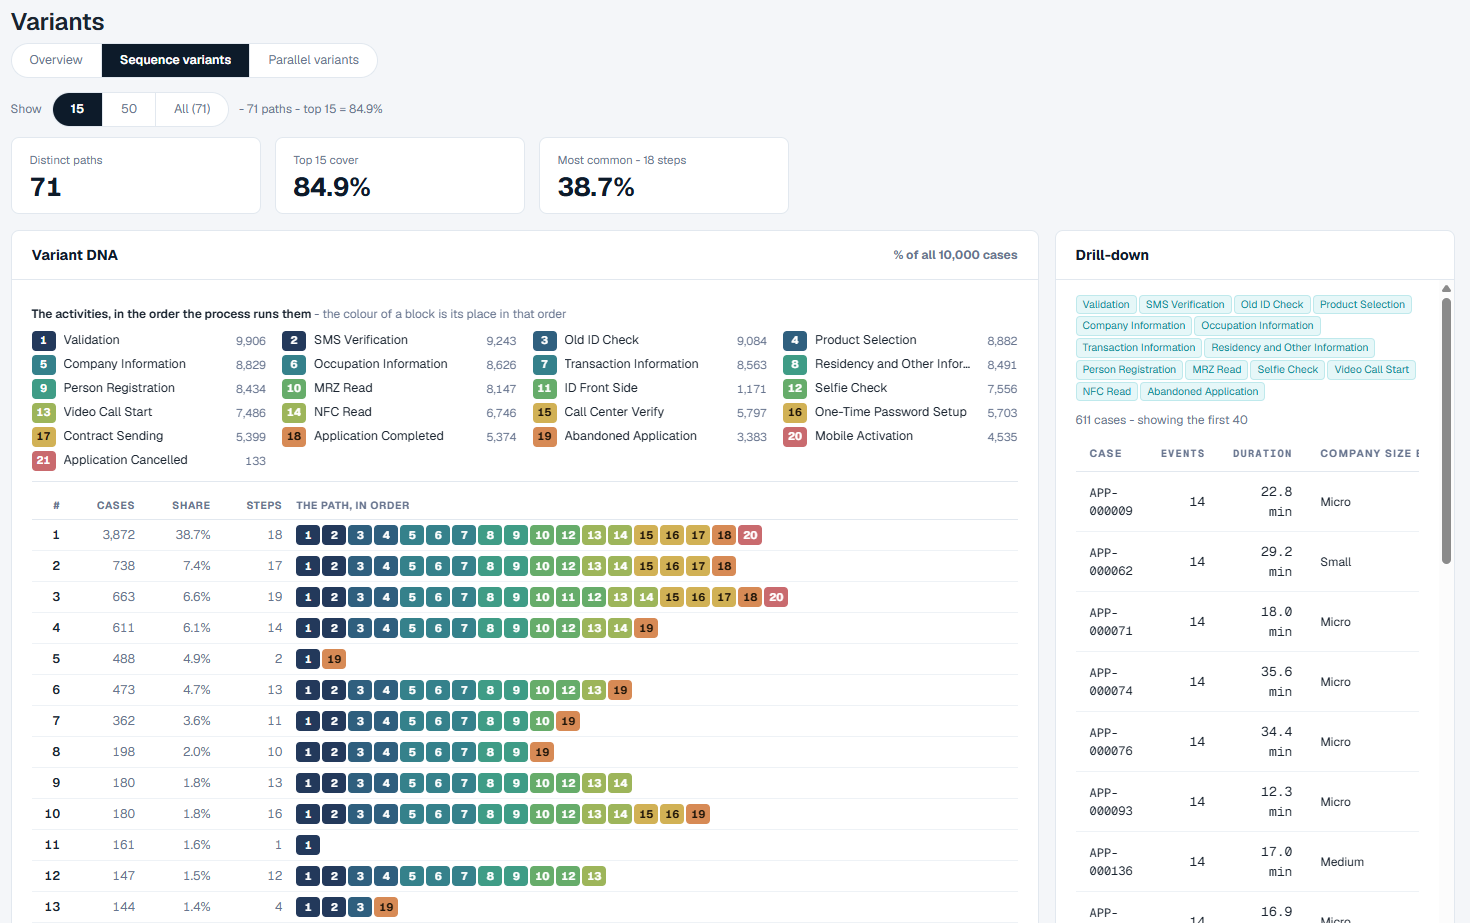The image size is (1470, 923).
Task: Click the number 3 block beside Old ID Check legend
Action: coord(544,340)
